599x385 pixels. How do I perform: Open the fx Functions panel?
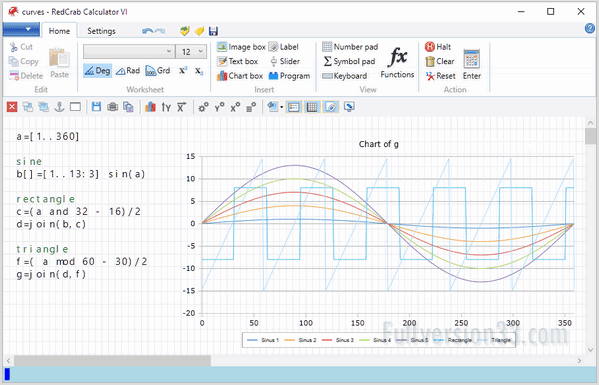[397, 62]
